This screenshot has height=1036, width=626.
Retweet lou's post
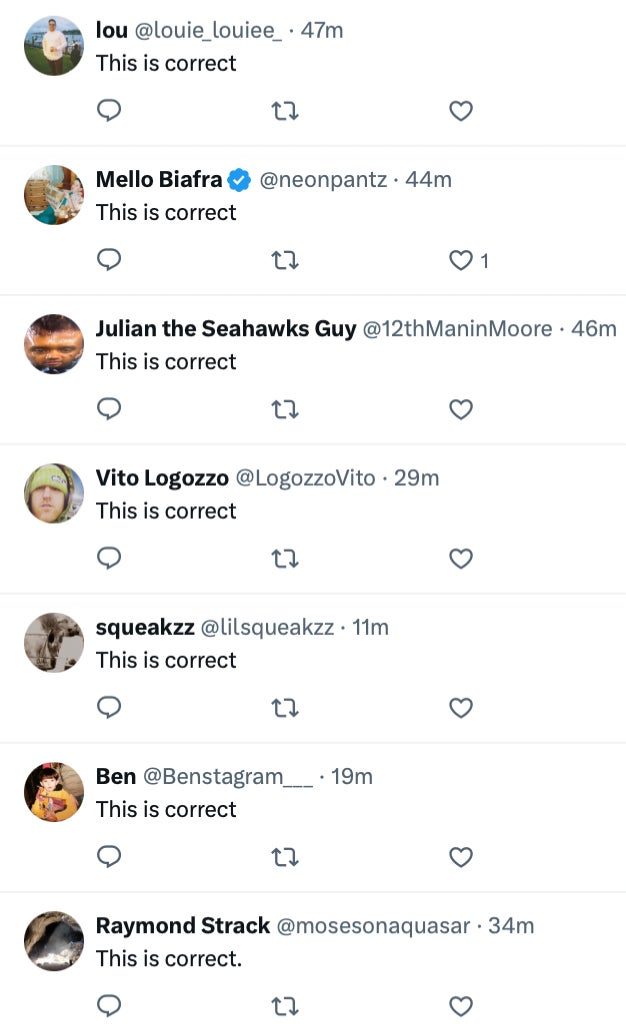click(x=285, y=112)
